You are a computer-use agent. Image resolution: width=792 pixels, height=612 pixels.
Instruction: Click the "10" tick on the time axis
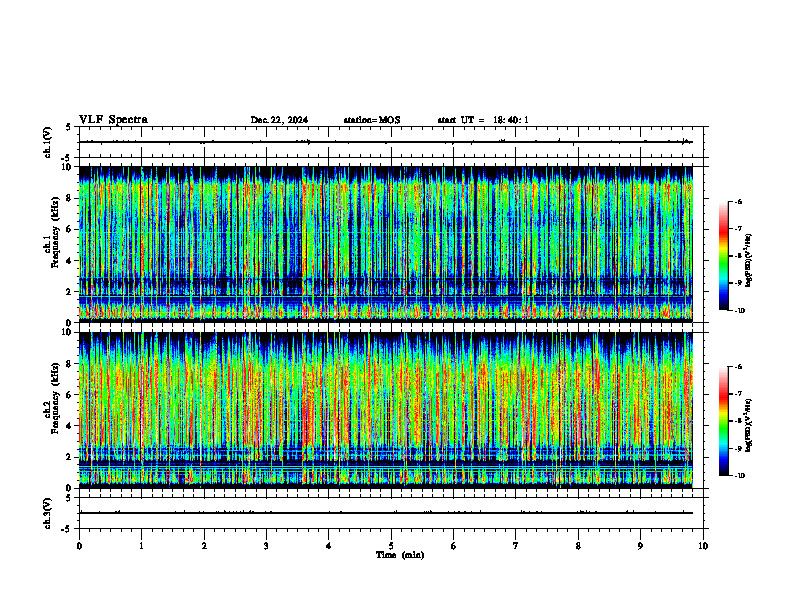703,545
